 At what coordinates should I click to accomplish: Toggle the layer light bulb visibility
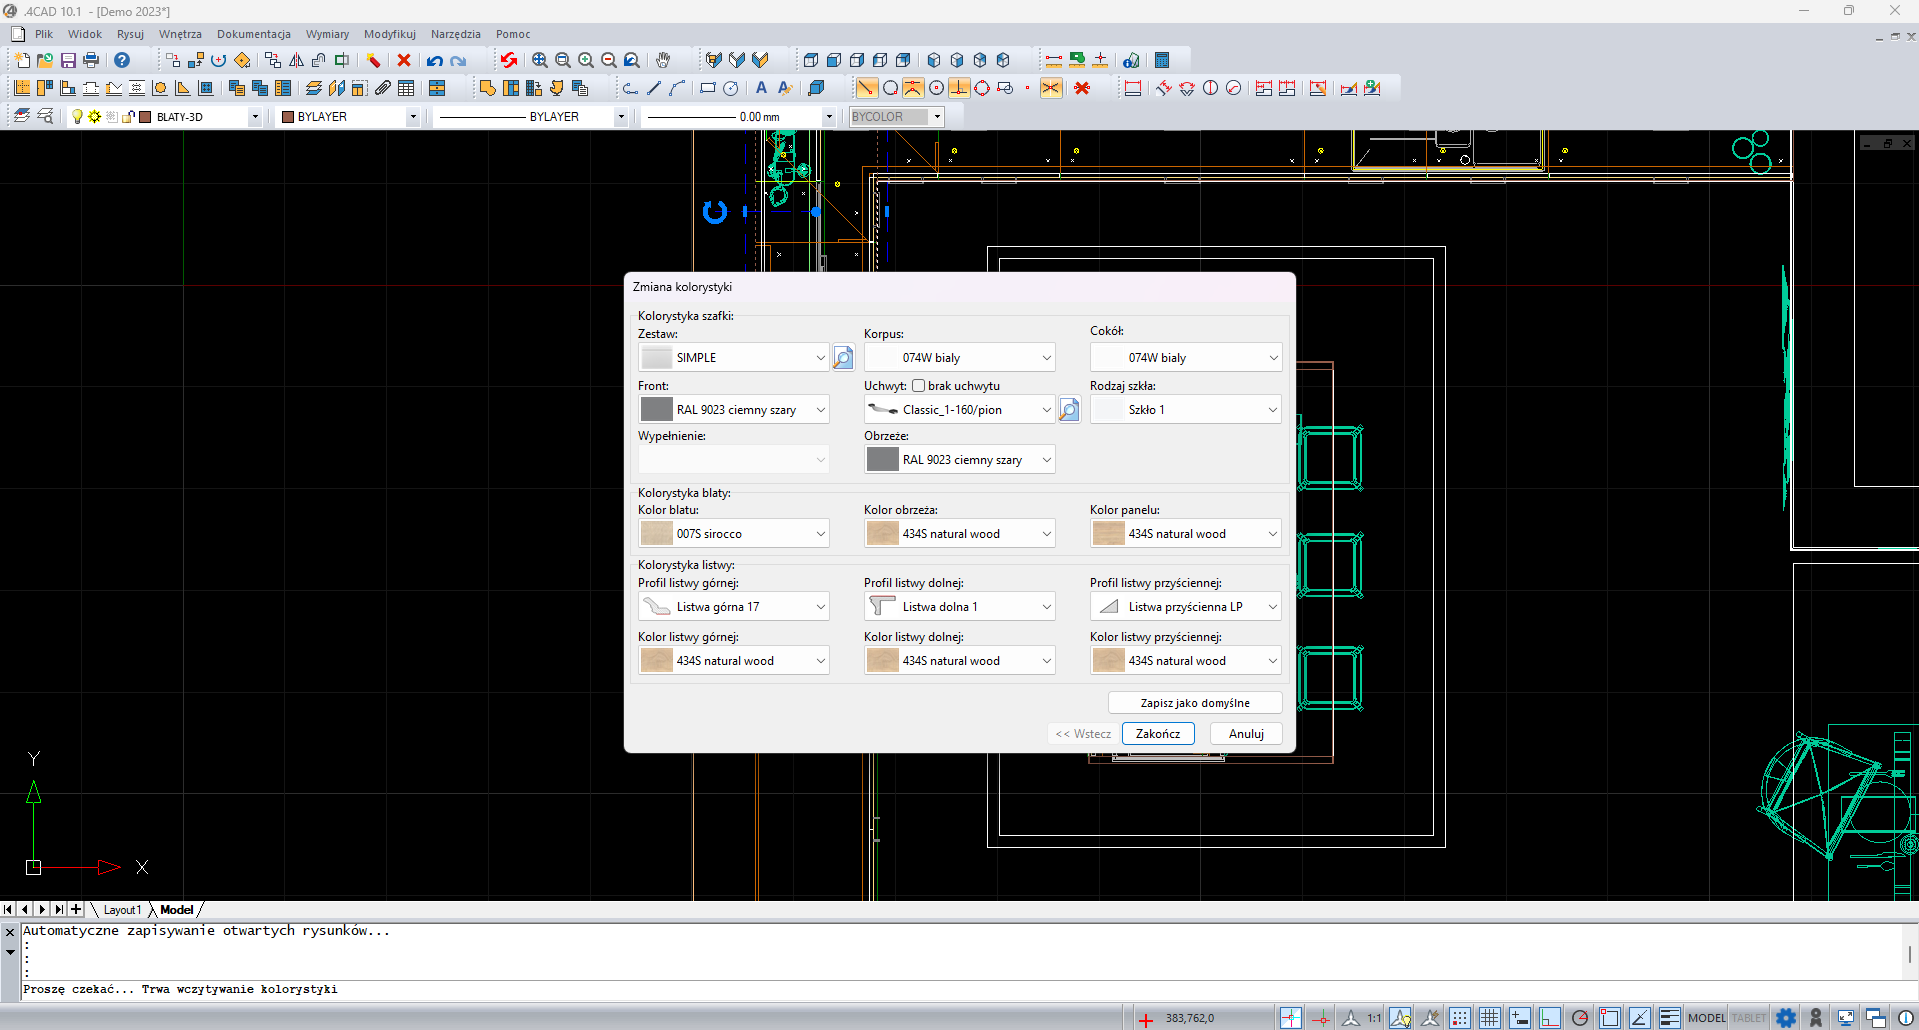click(77, 117)
